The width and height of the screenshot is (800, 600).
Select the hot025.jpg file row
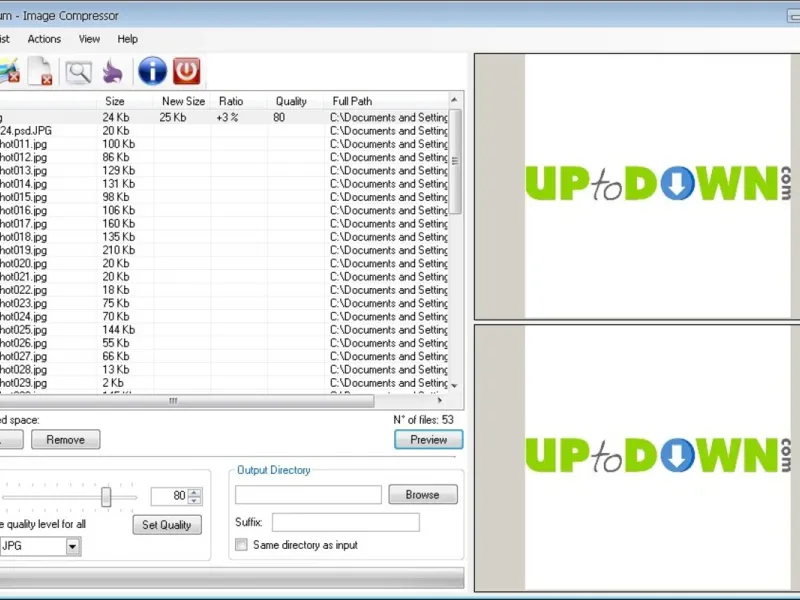(224, 330)
